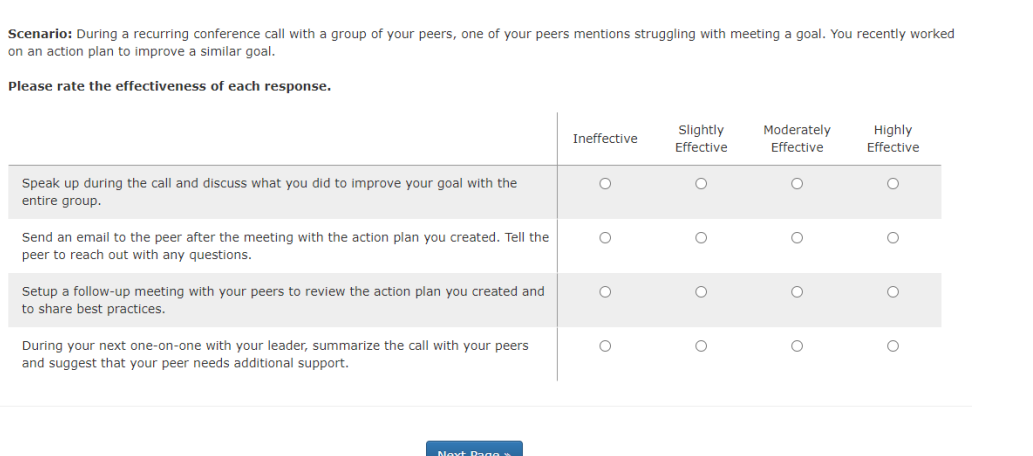Rate 'Speak up during the call' as Highly Effective

[x=893, y=184]
